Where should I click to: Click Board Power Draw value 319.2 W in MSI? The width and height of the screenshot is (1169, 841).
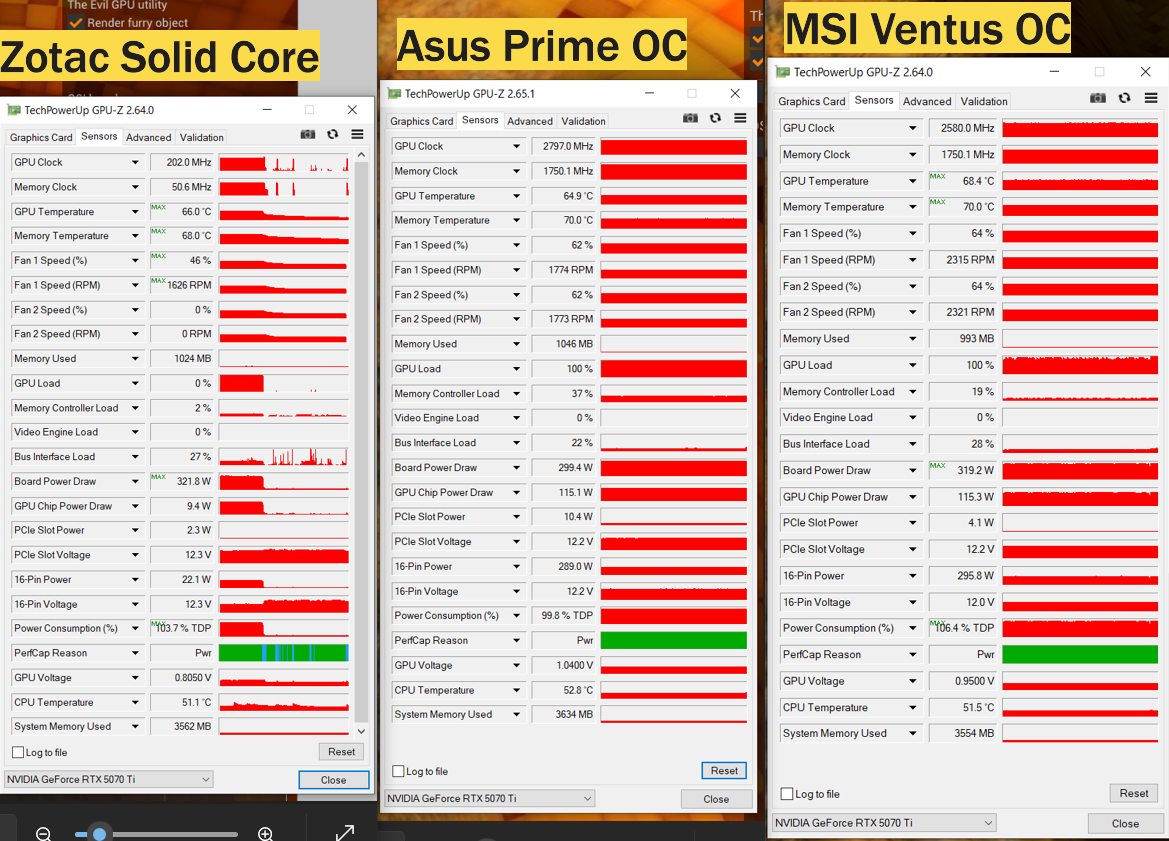click(962, 470)
